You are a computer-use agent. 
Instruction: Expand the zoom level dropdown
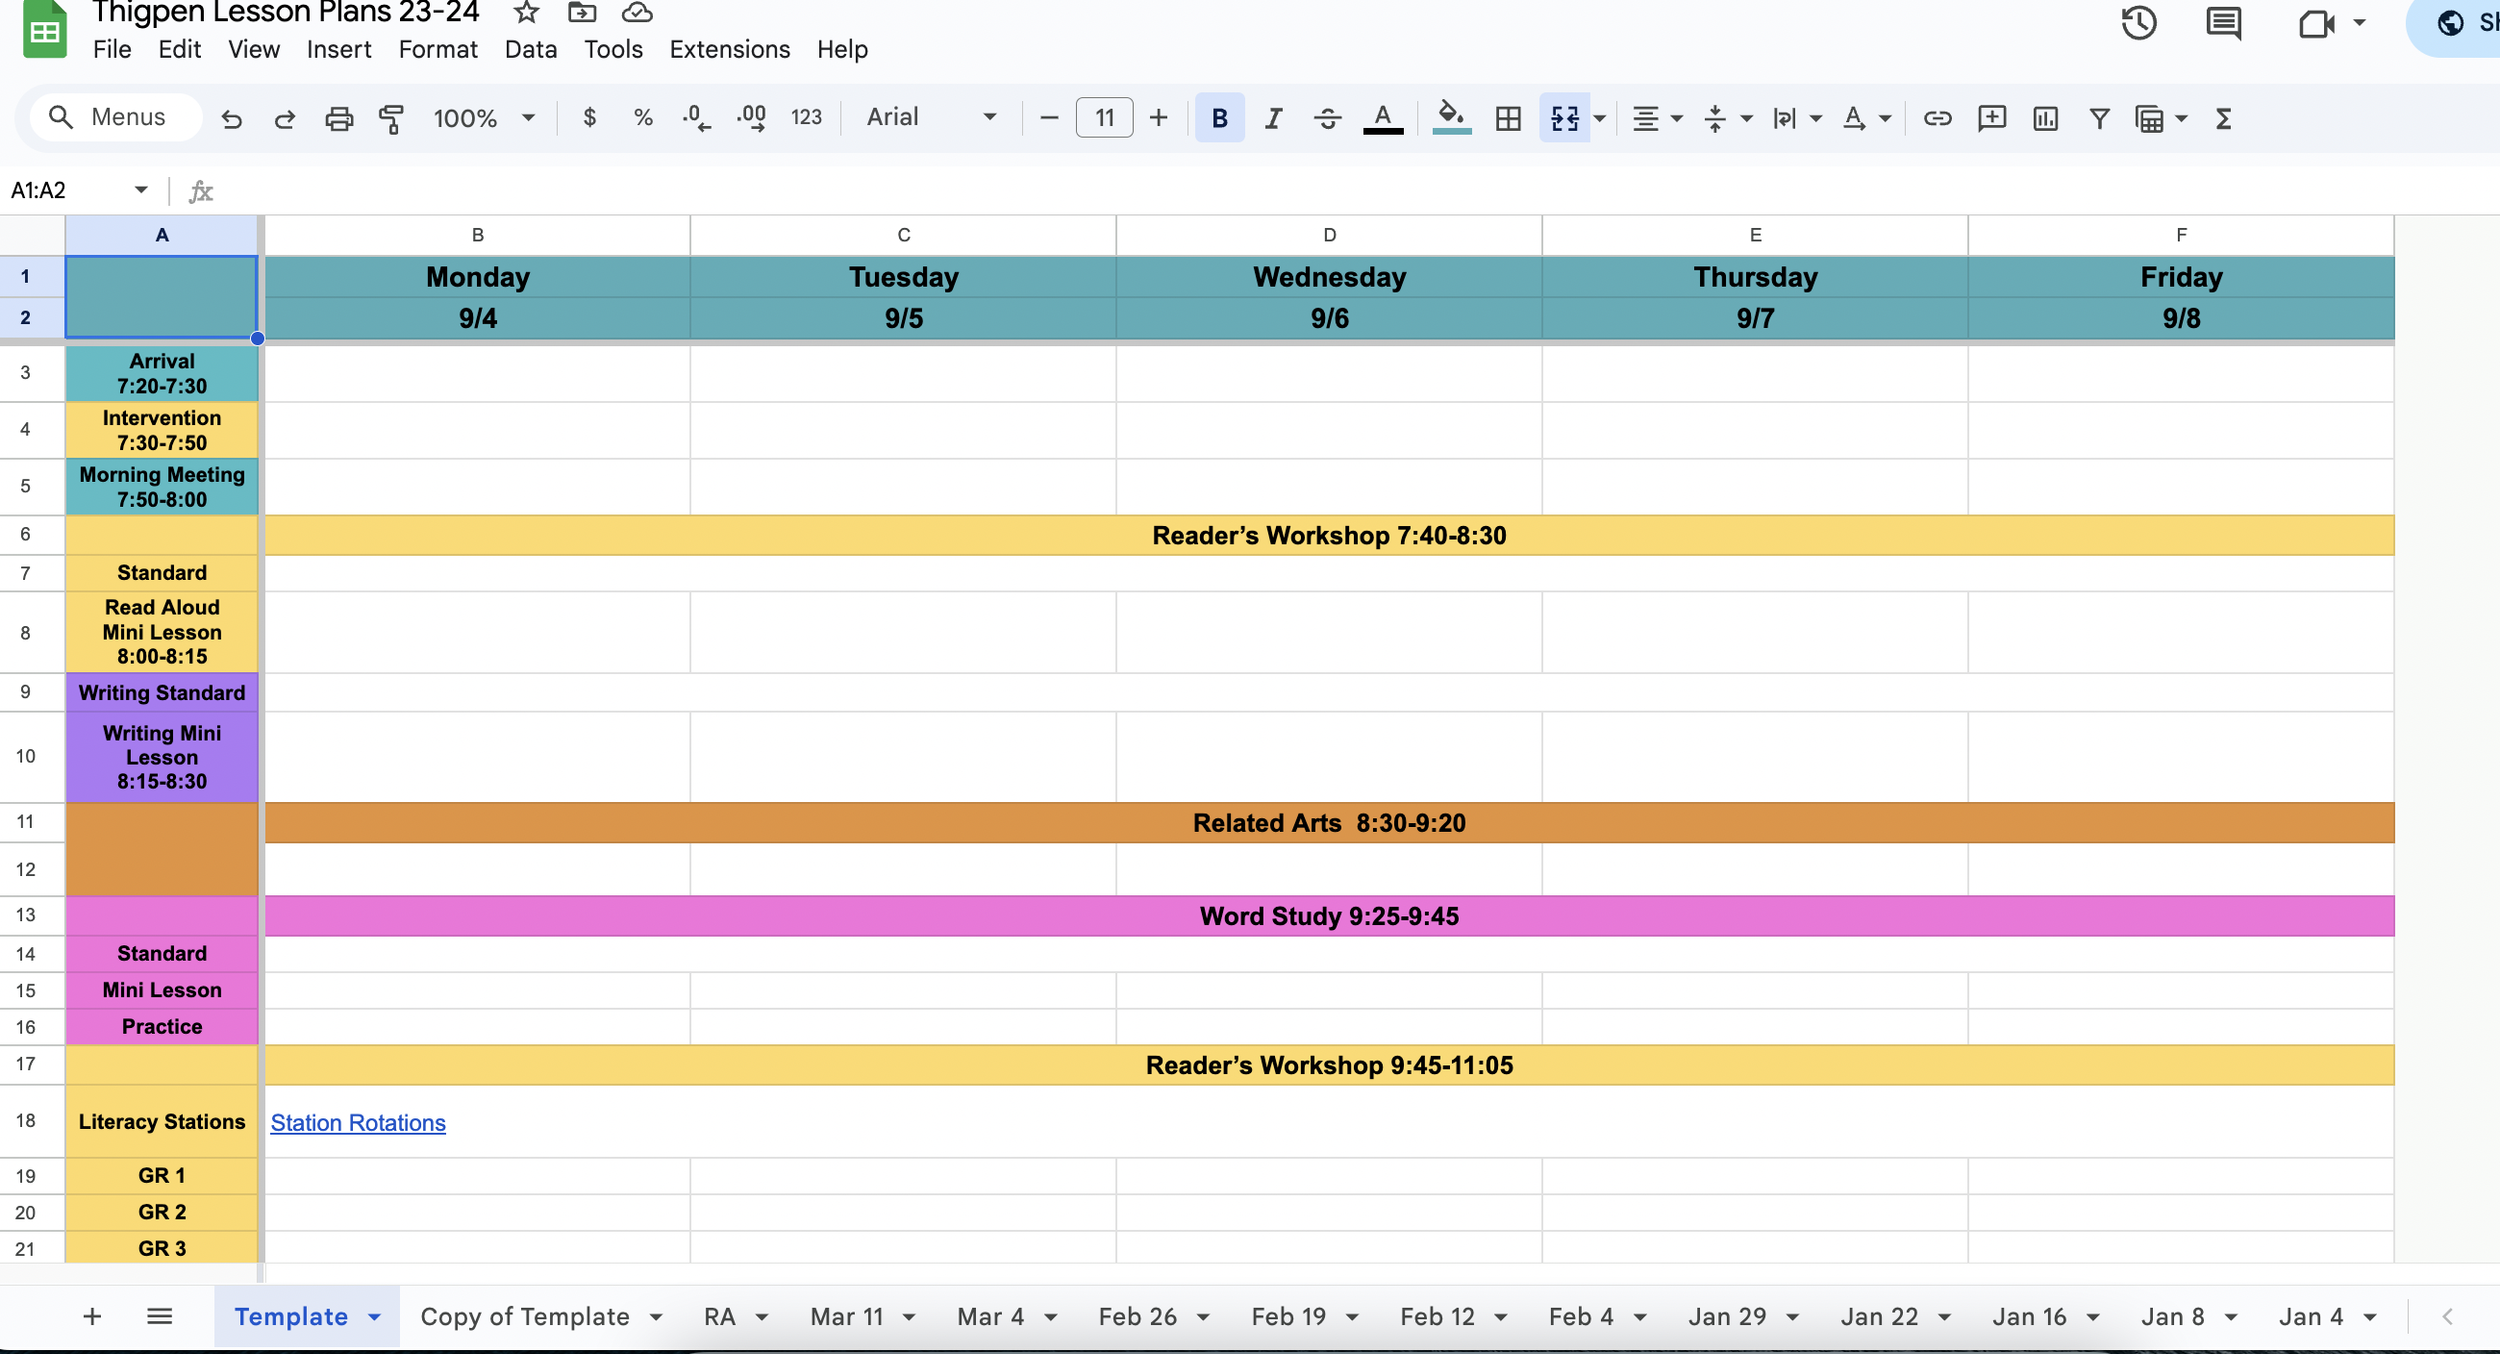point(527,117)
